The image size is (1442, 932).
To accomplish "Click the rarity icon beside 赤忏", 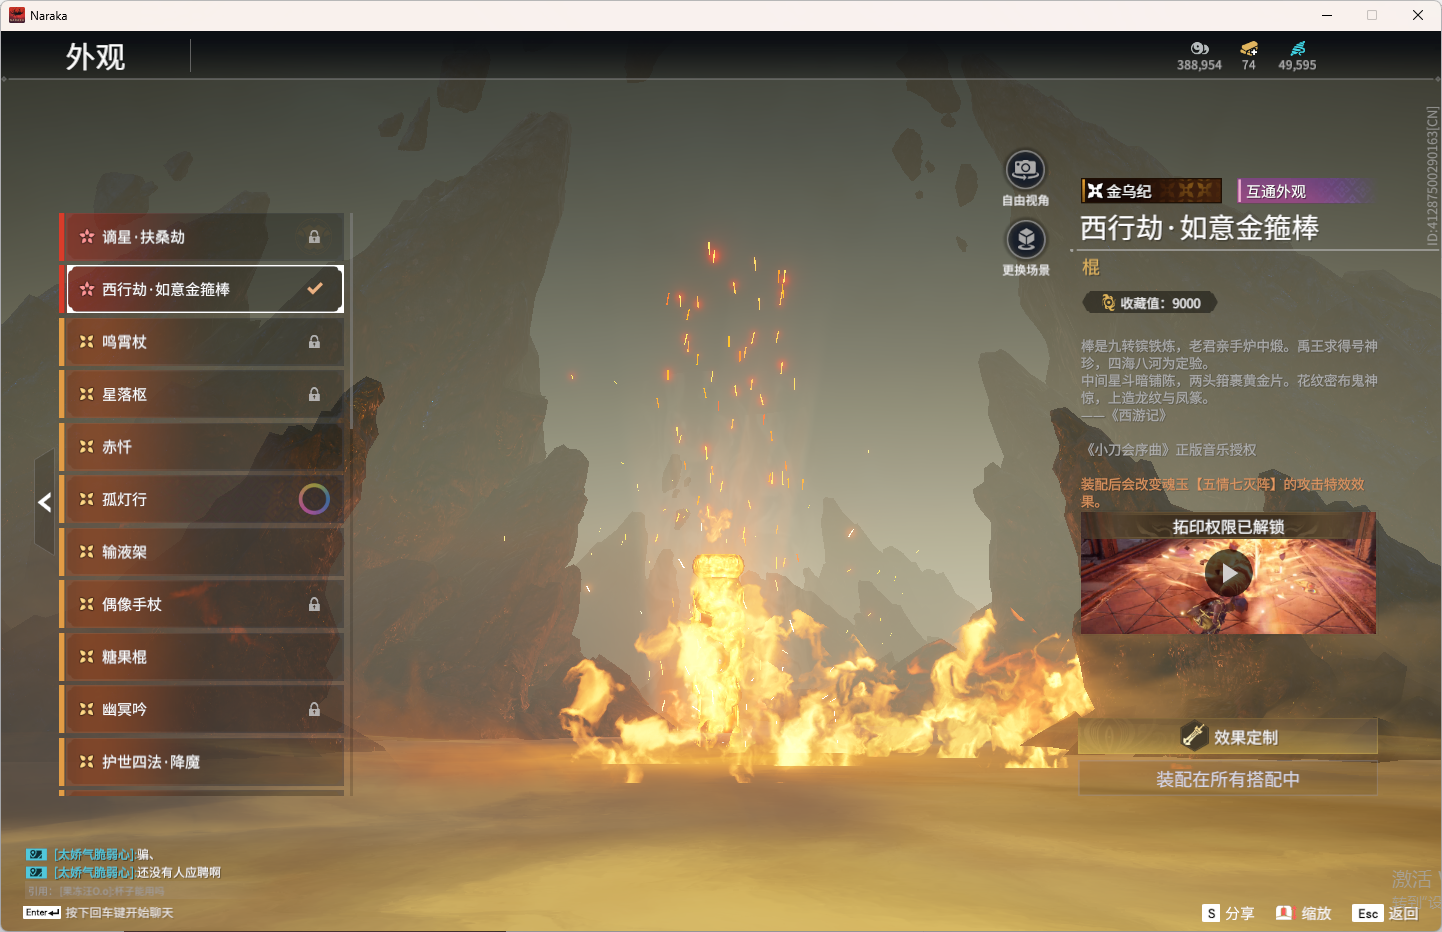I will pos(87,447).
